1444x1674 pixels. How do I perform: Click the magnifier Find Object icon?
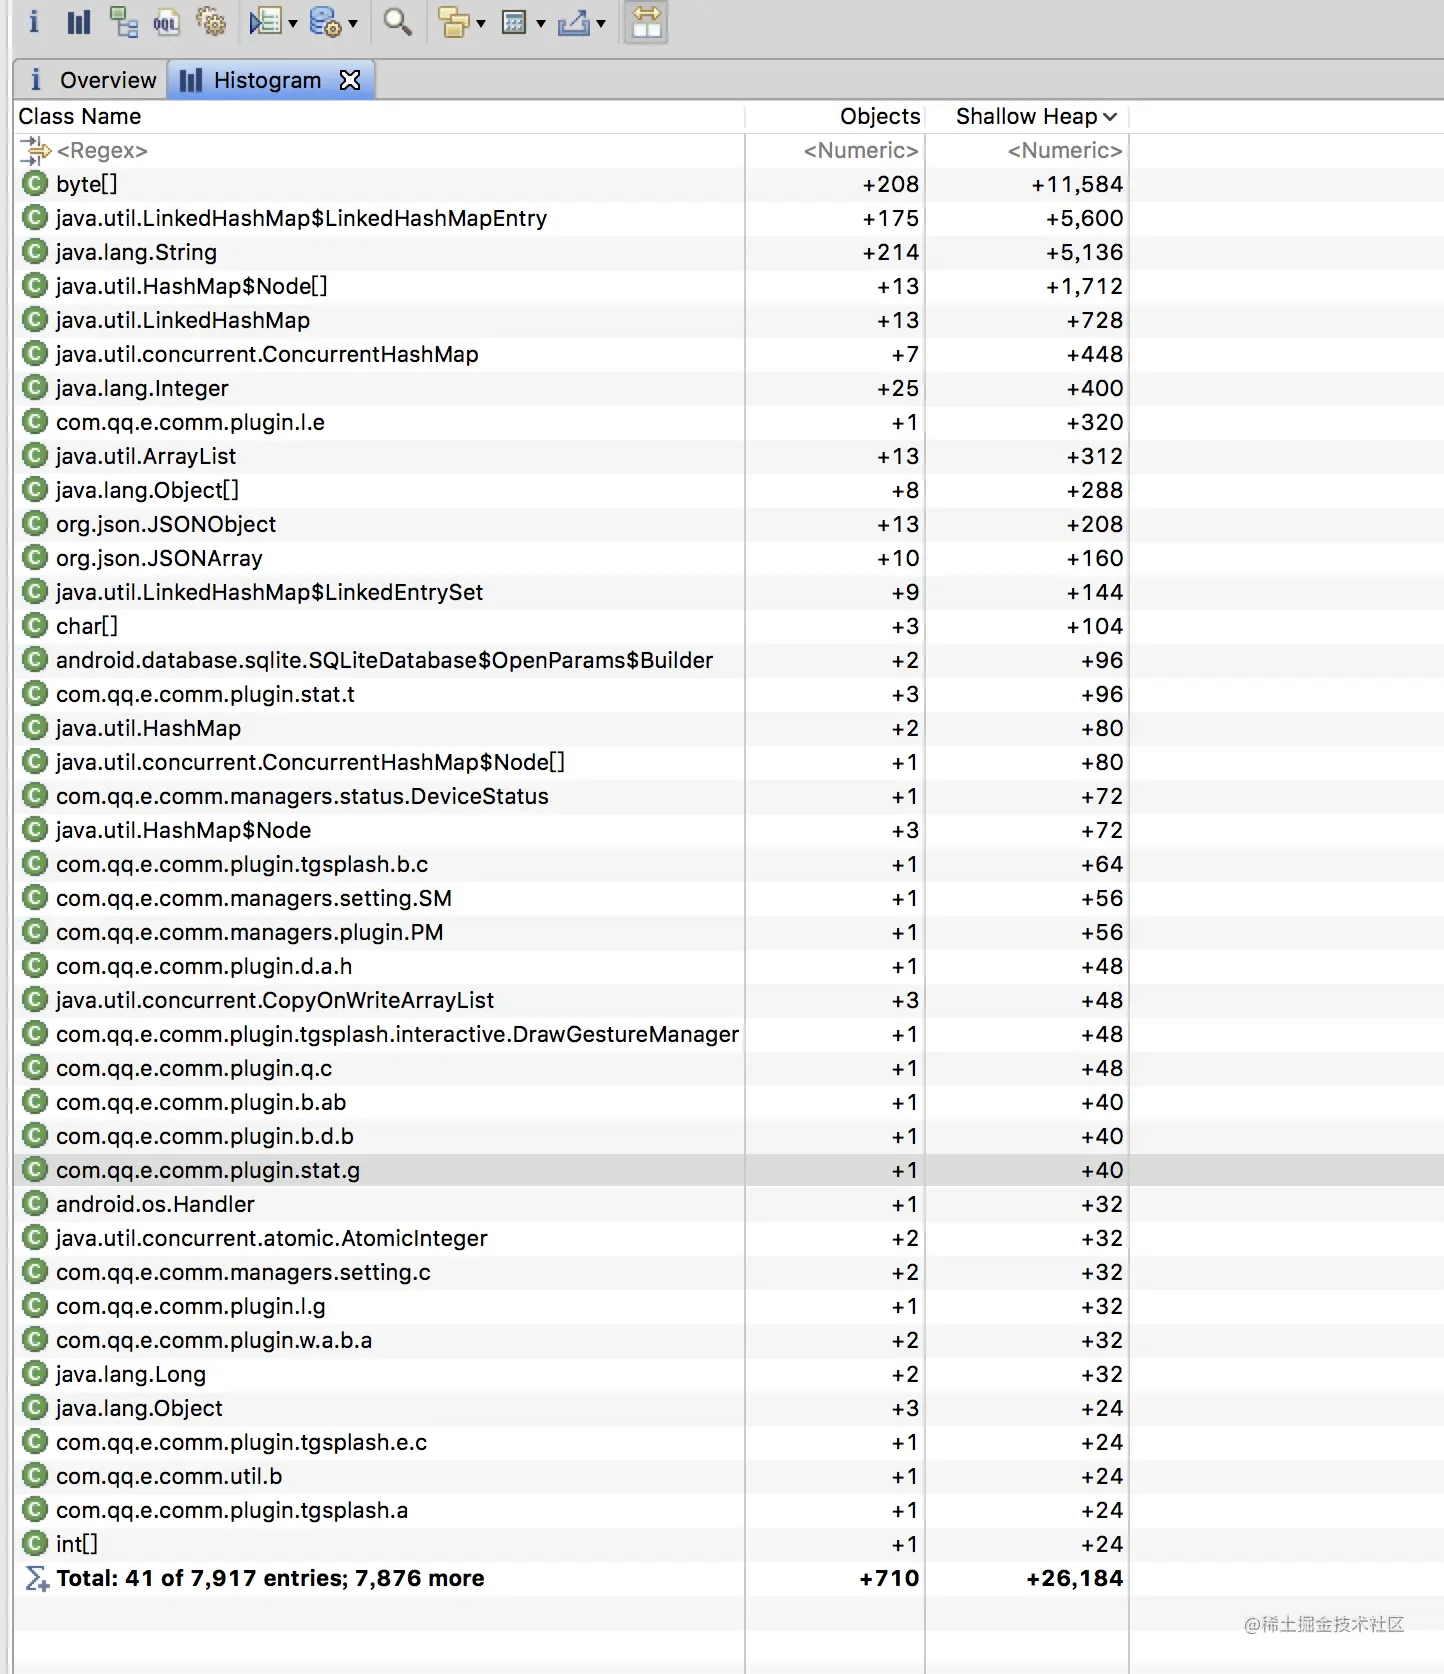coord(397,21)
